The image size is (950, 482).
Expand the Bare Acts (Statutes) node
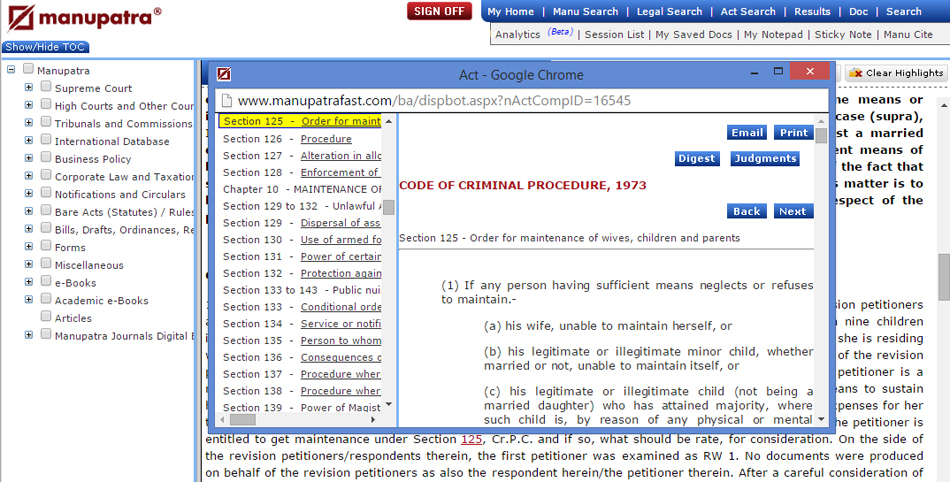point(28,211)
